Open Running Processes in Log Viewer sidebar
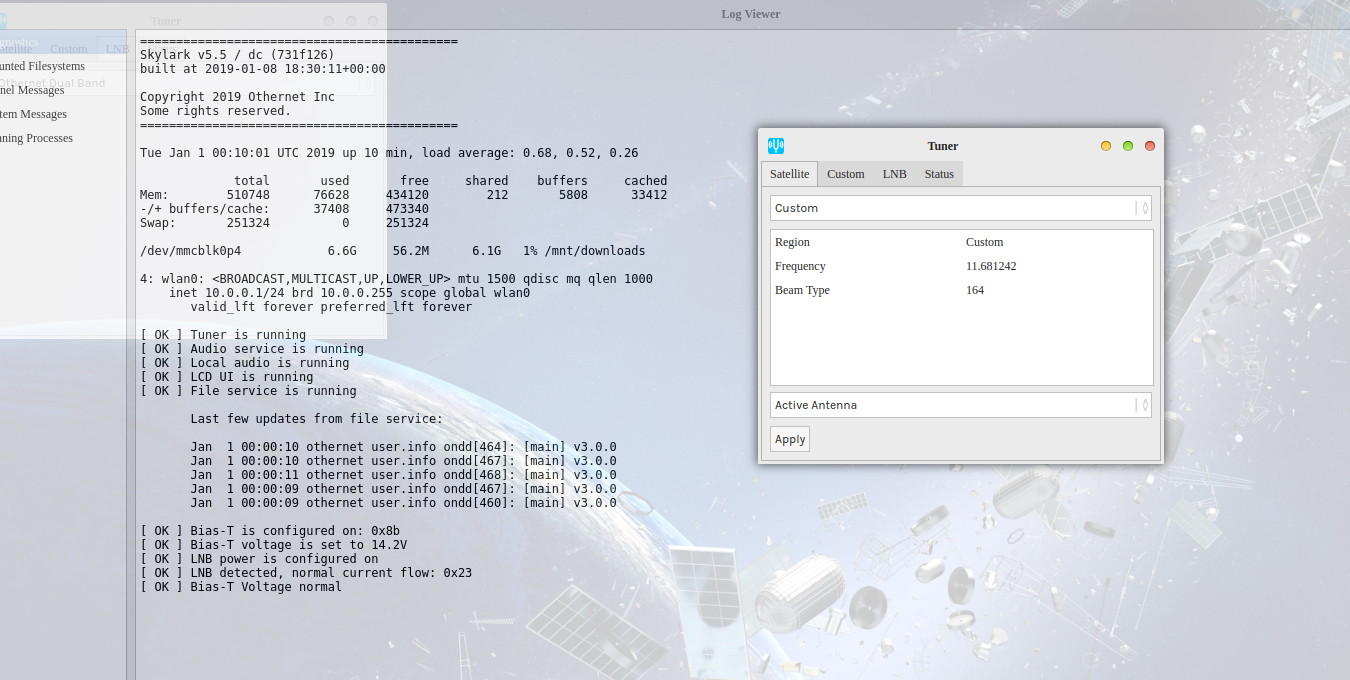The image size is (1350, 680). (x=36, y=138)
